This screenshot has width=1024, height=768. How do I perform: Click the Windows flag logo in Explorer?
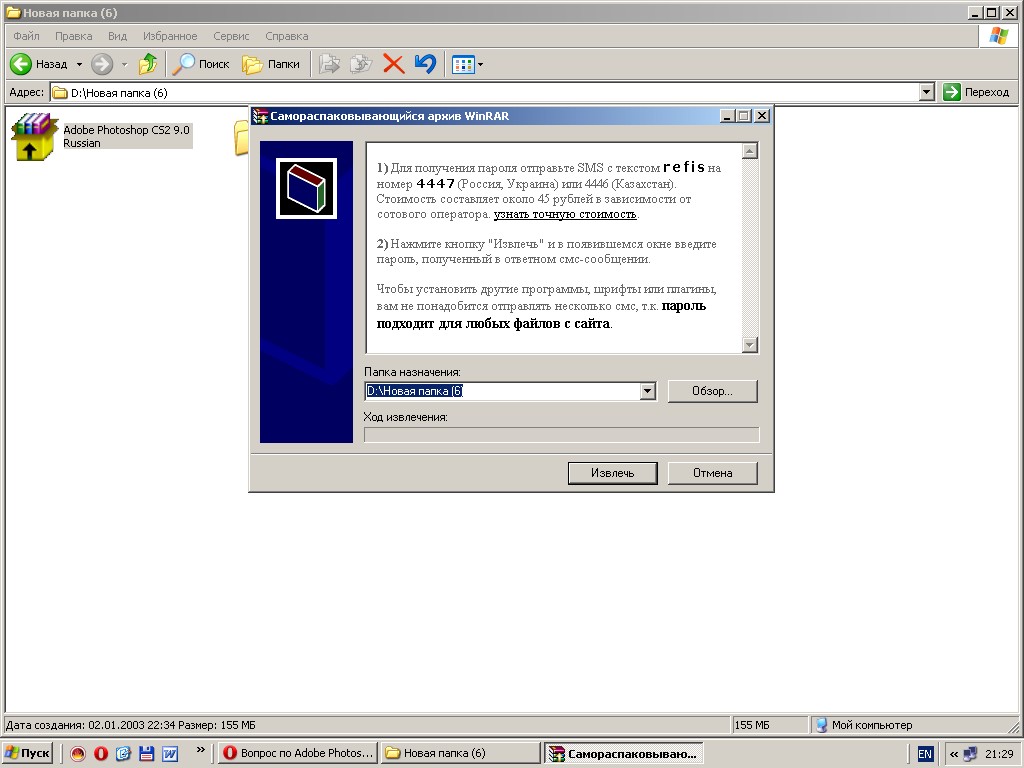(999, 37)
